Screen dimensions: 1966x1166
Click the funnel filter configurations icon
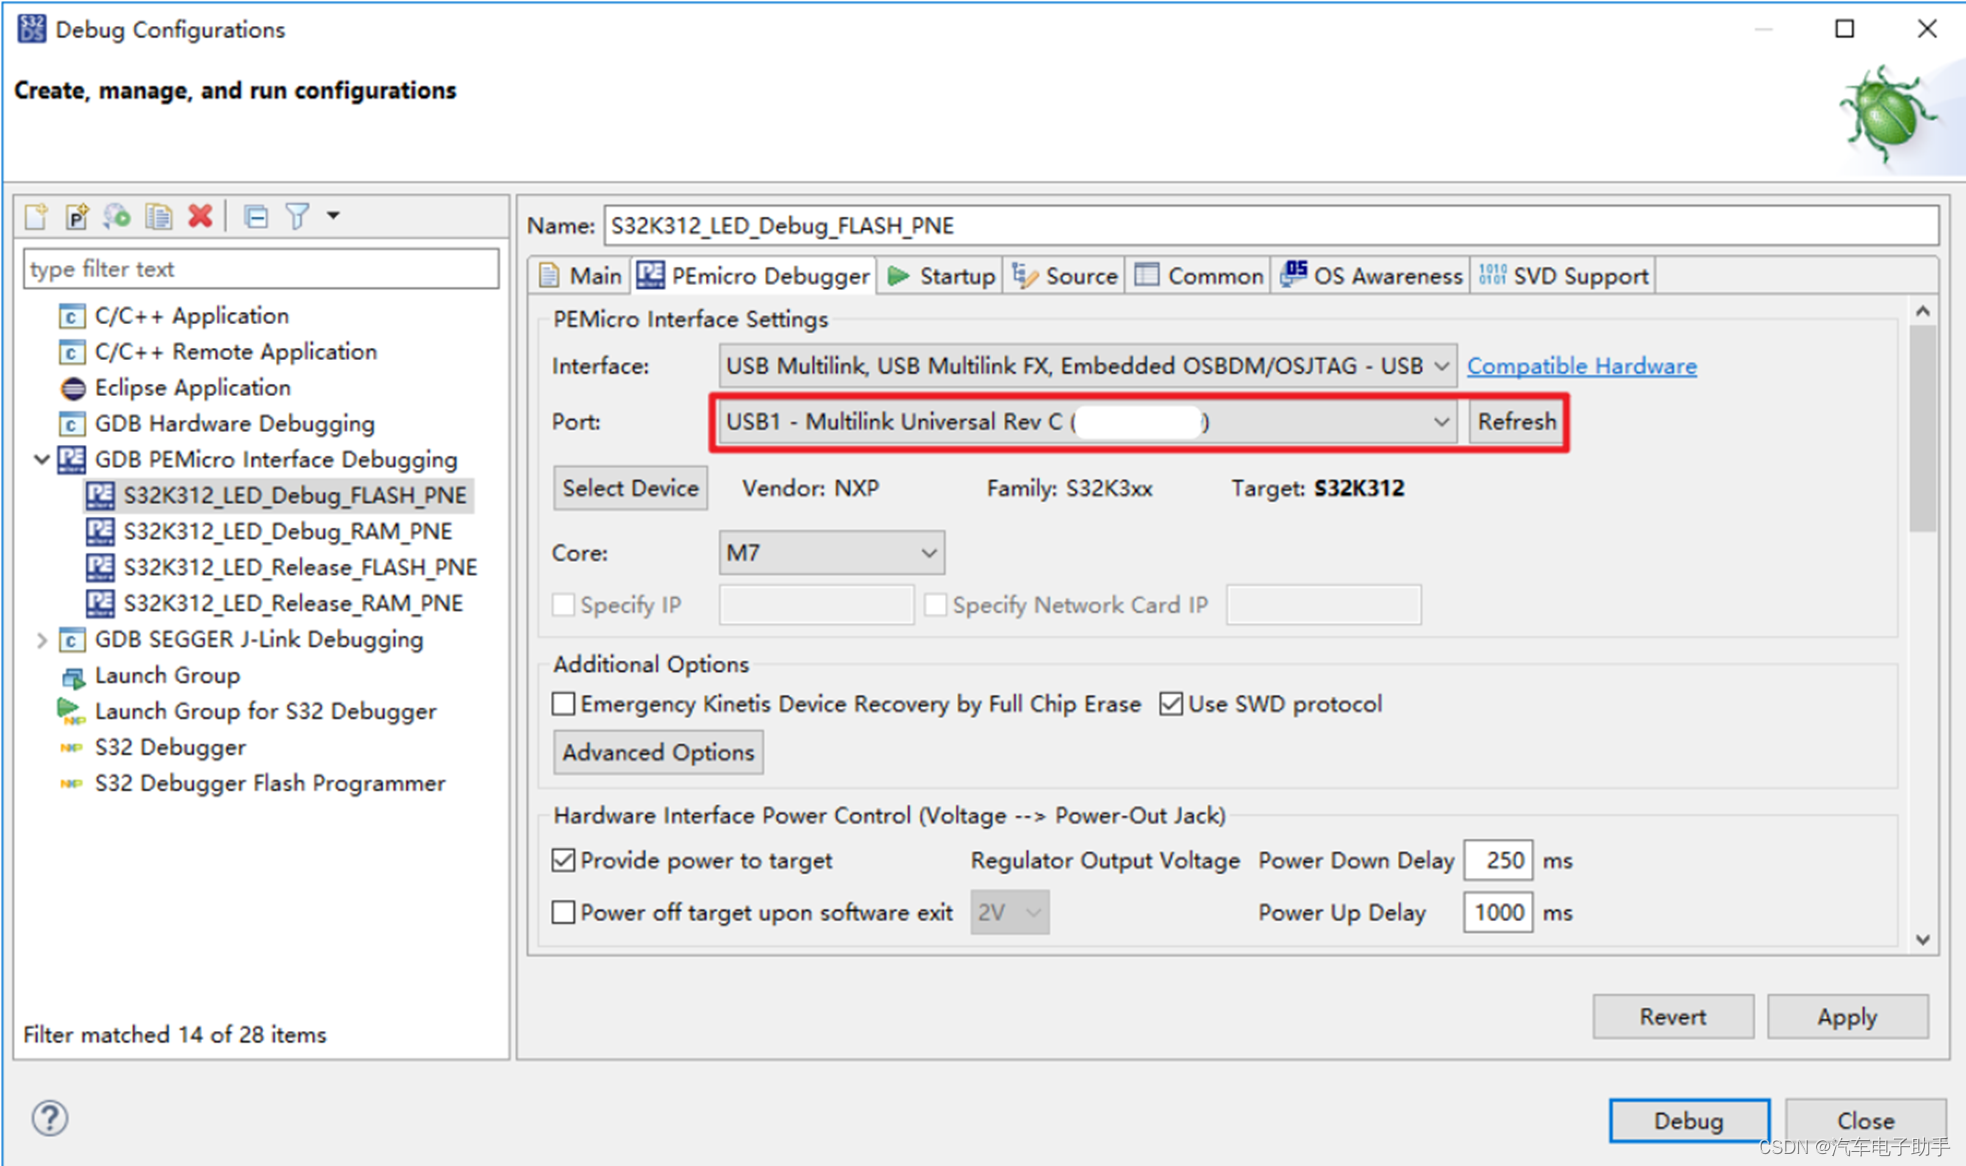[298, 216]
